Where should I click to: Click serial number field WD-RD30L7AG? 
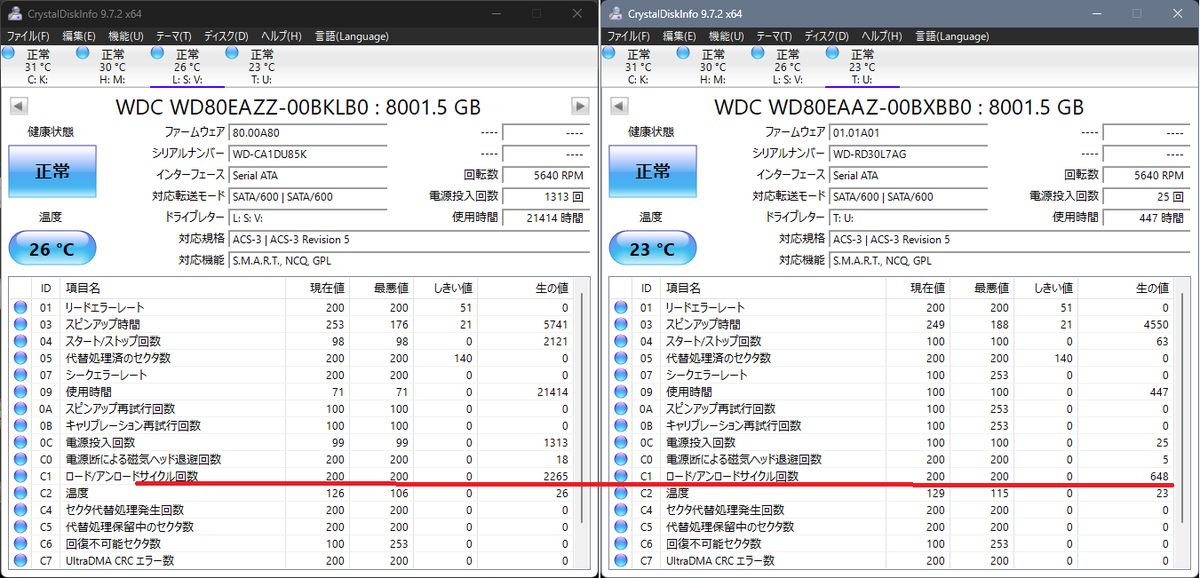point(908,154)
